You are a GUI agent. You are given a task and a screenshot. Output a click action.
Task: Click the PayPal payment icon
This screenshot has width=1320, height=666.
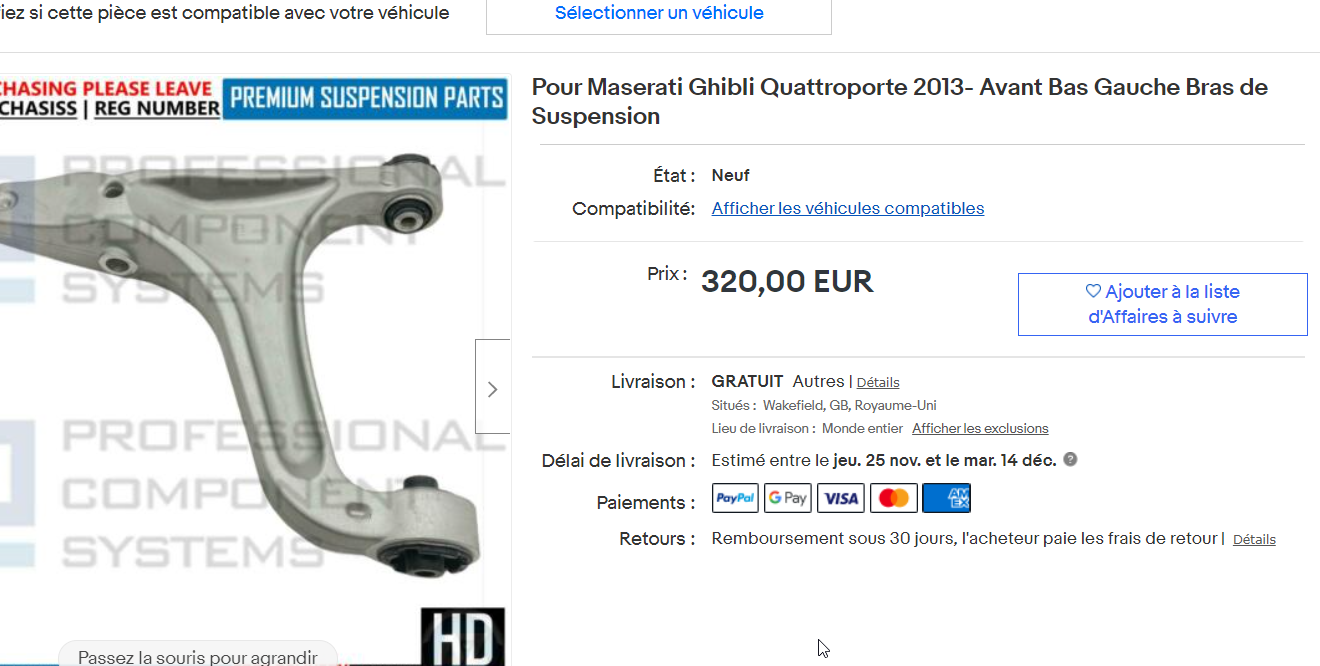pos(735,498)
